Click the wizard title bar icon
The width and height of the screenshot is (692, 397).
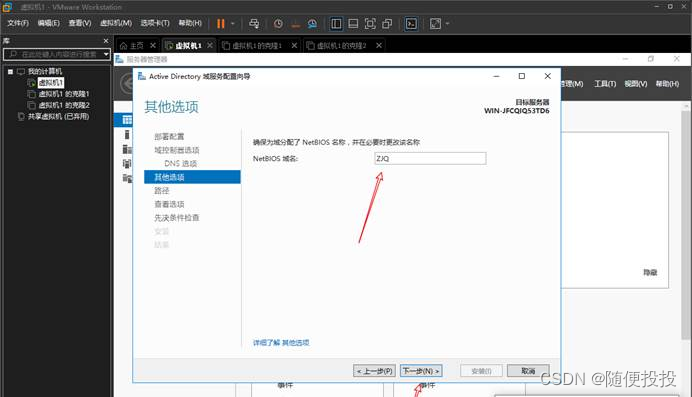point(142,76)
